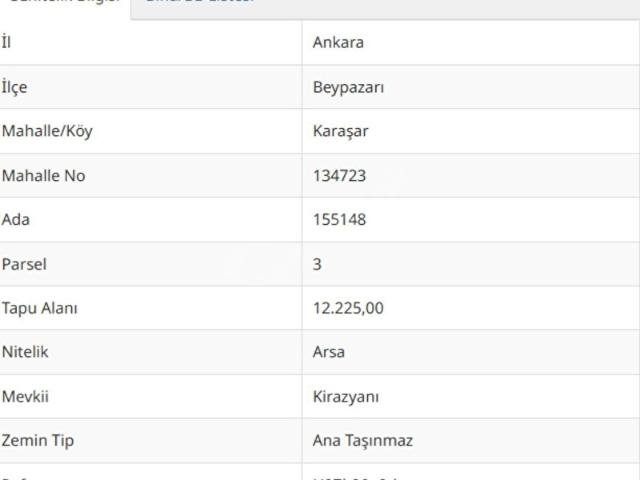640x480 pixels.
Task: Select the Parsel row label
Action: click(24, 264)
